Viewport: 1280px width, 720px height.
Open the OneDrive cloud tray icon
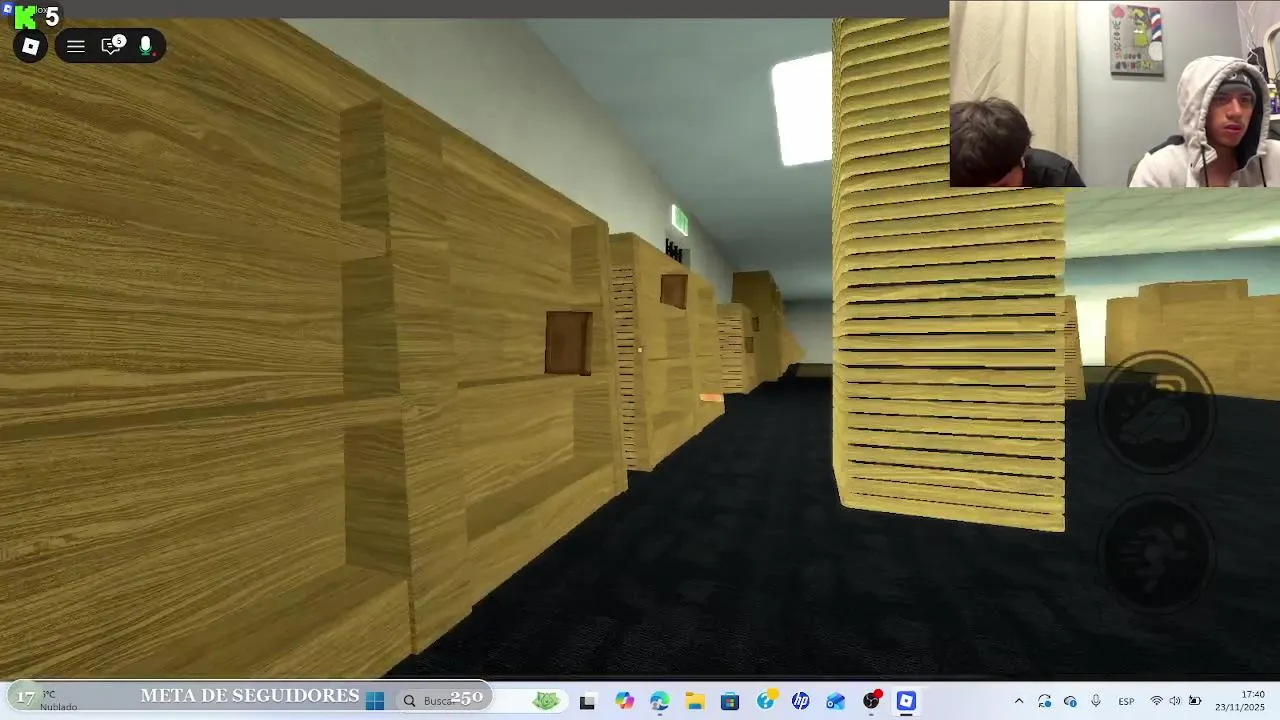pos(1070,701)
